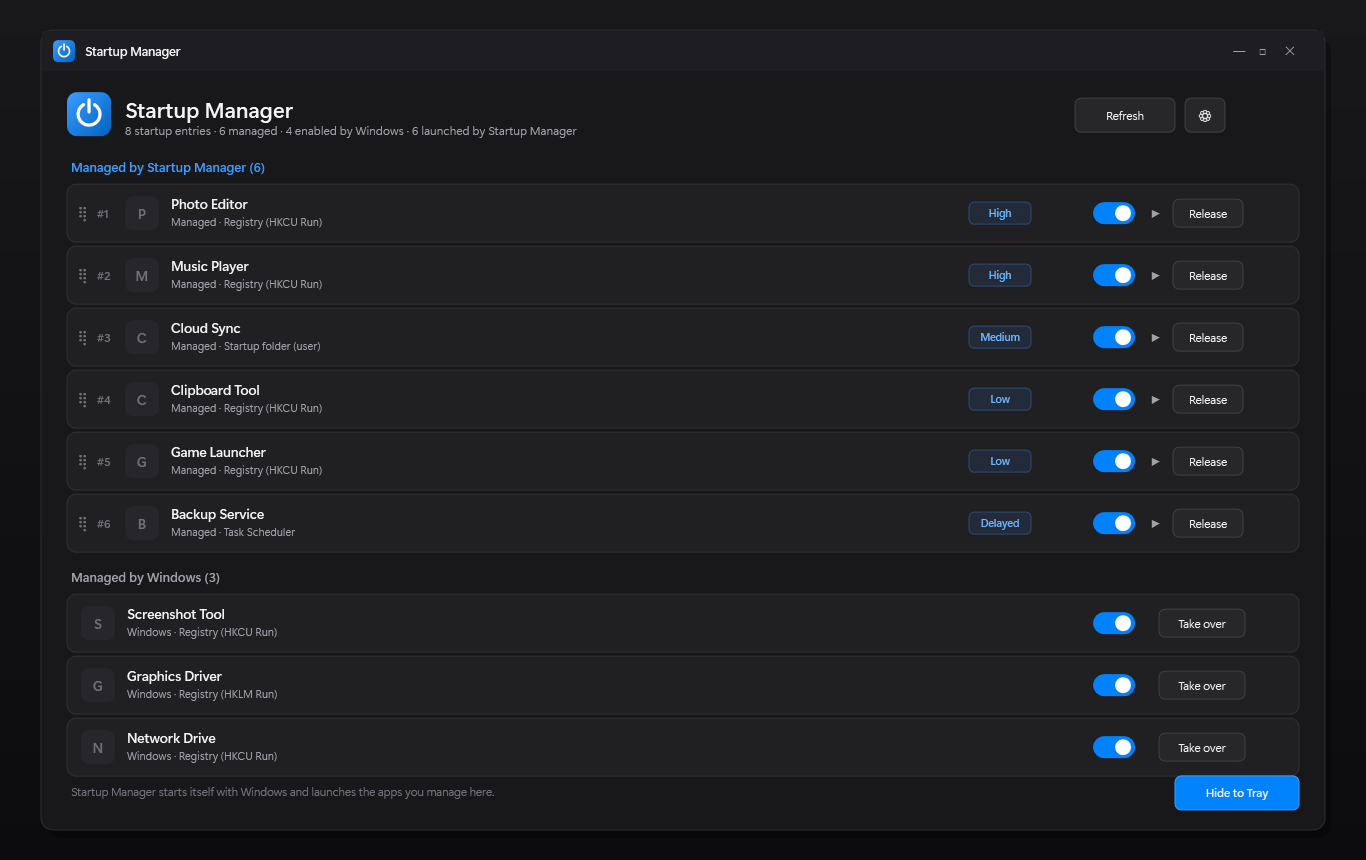
Task: Open Cloud Sync's Medium priority selector
Action: pos(1000,338)
